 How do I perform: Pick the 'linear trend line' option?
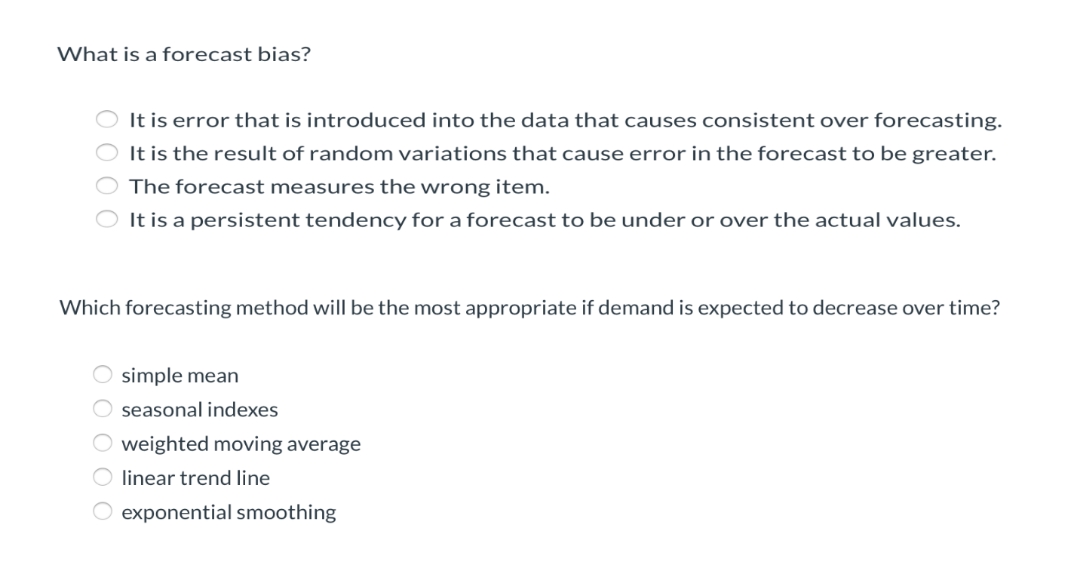tap(102, 477)
